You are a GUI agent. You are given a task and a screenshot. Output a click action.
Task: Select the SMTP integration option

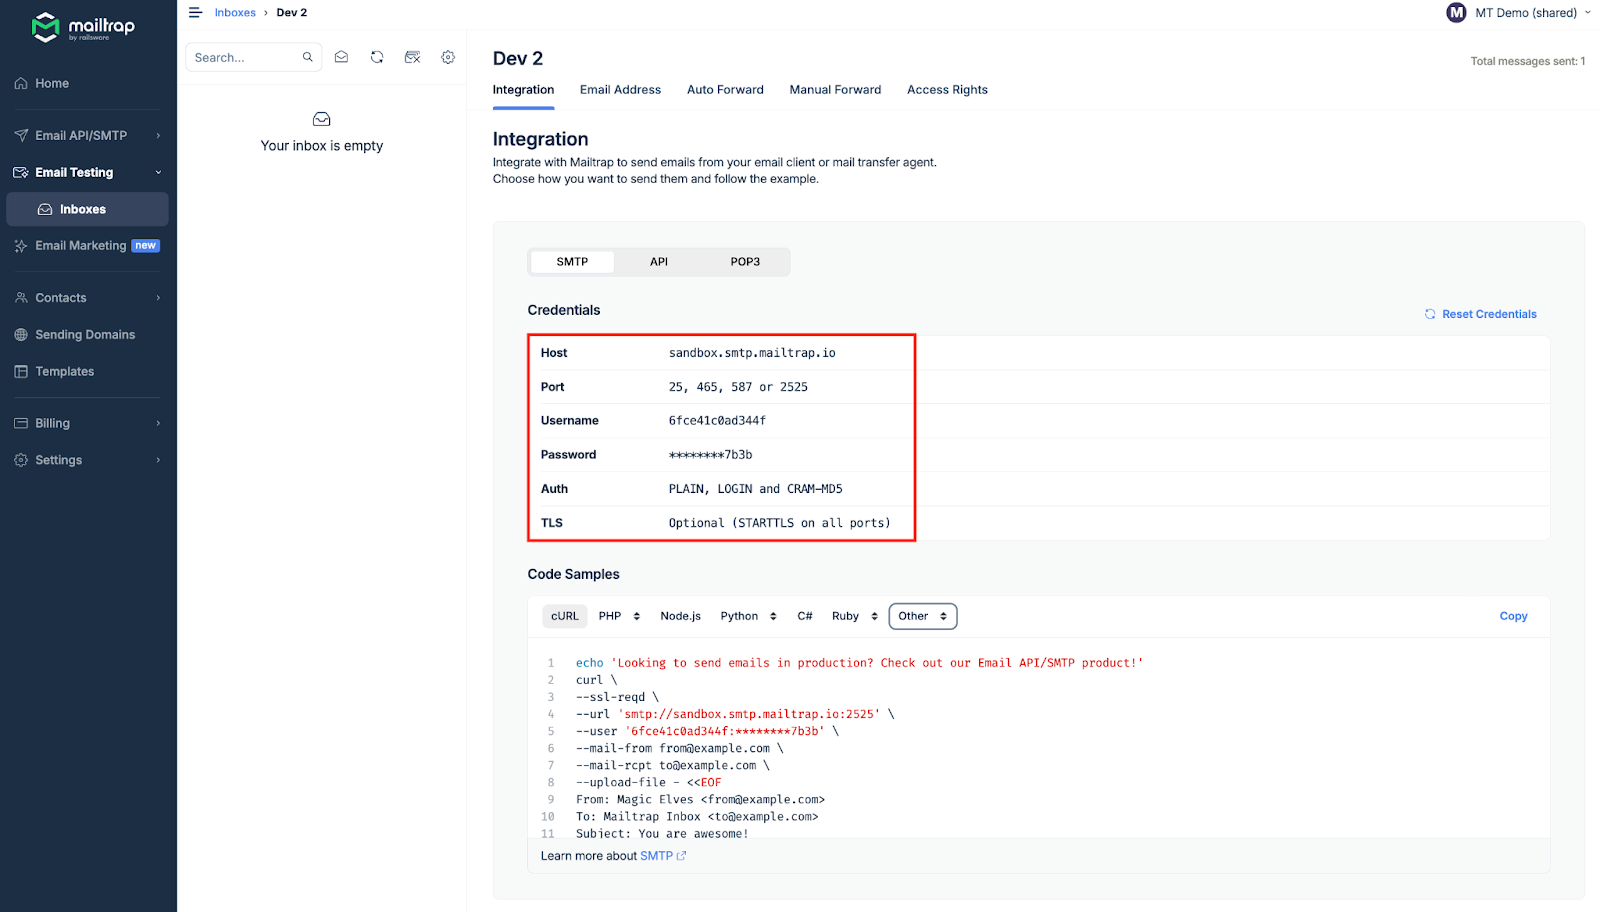click(572, 262)
